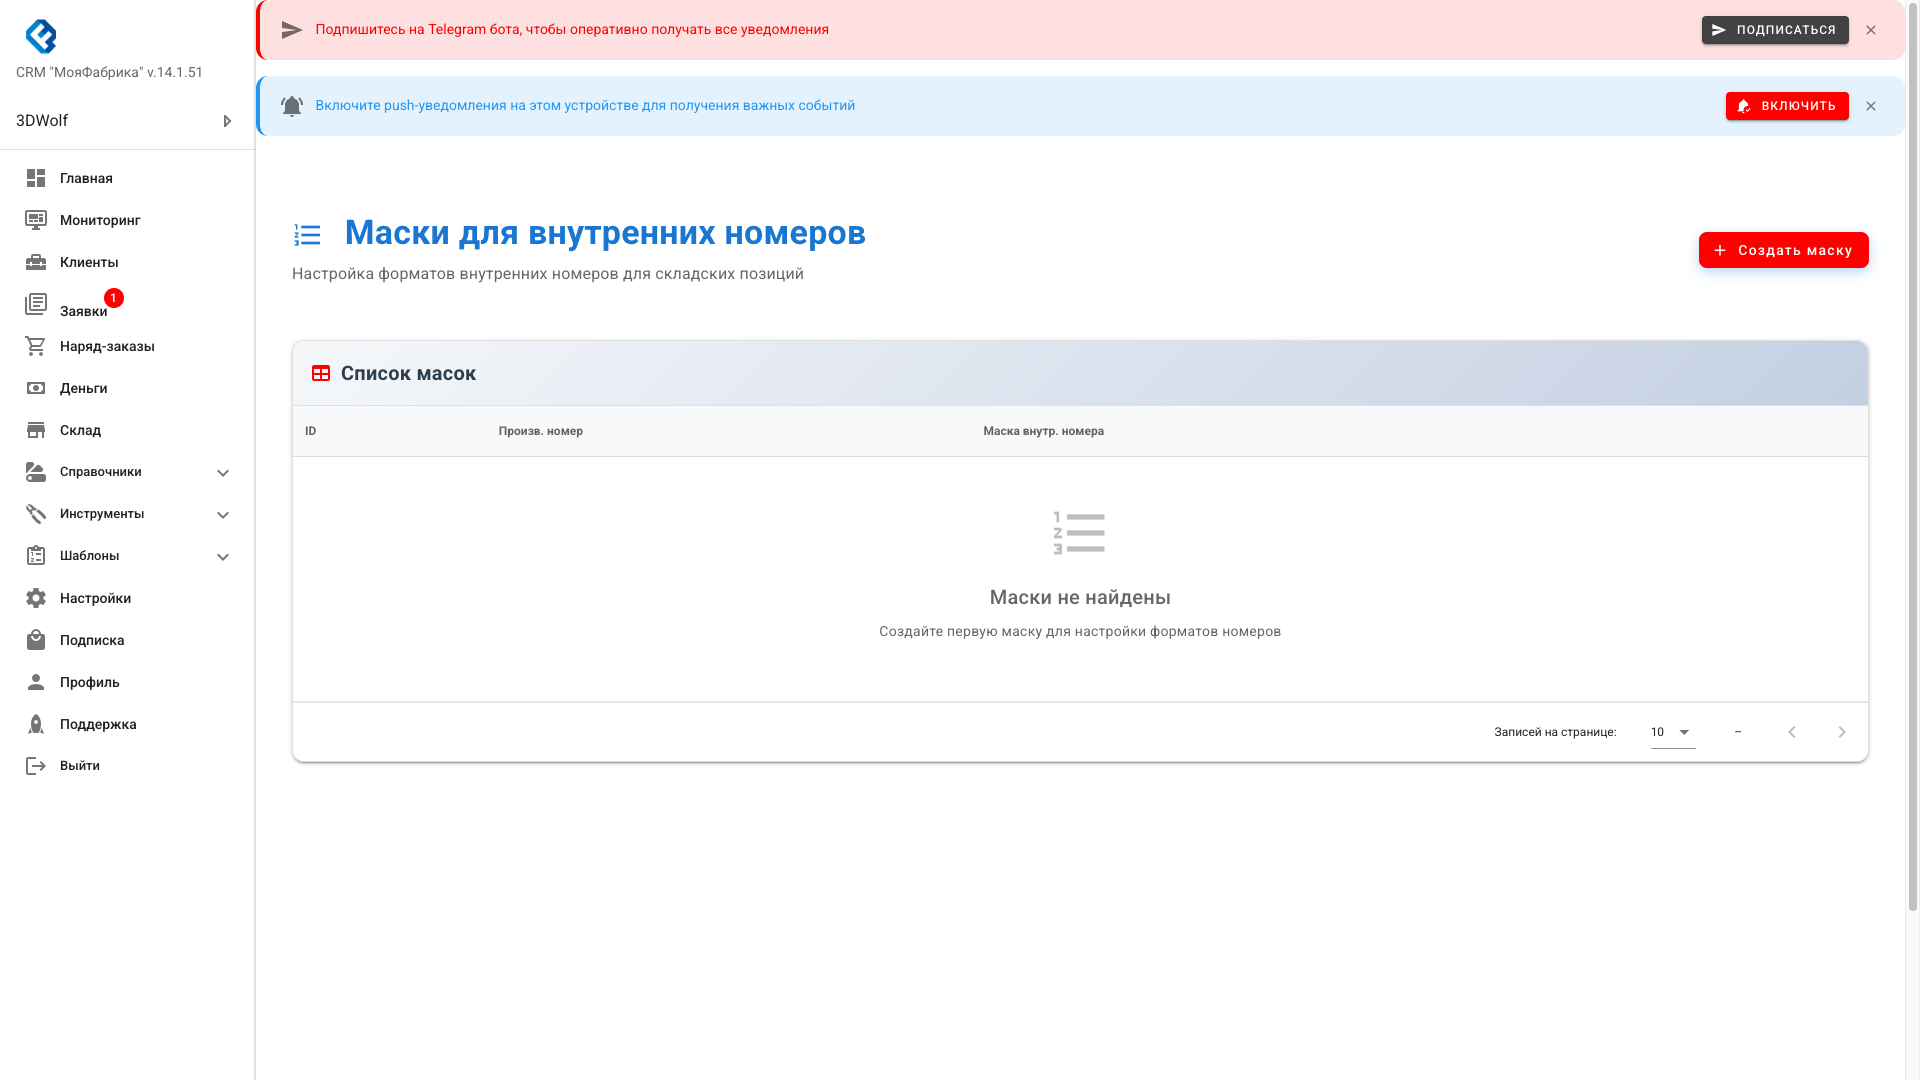The width and height of the screenshot is (1920, 1080).
Task: Click the МояФабрика logo
Action: coord(42,37)
